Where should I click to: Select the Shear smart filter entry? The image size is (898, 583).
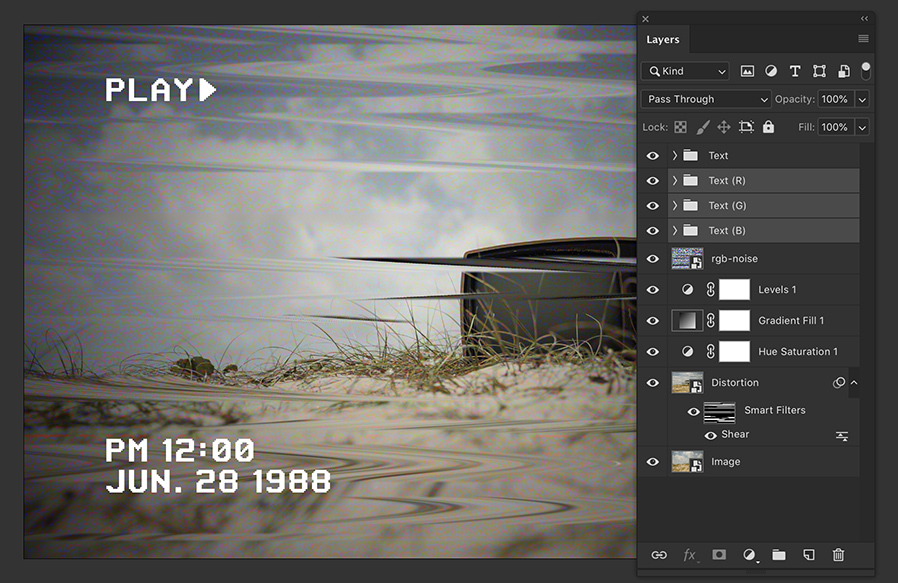point(735,435)
